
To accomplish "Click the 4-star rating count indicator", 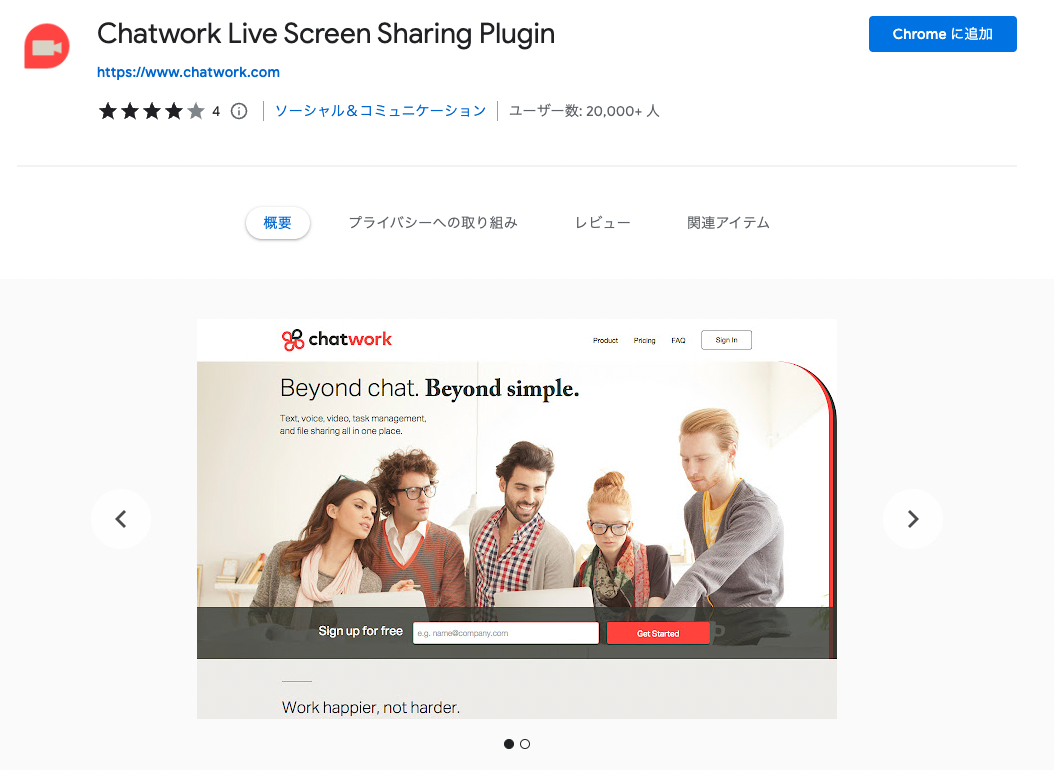I will click(215, 111).
